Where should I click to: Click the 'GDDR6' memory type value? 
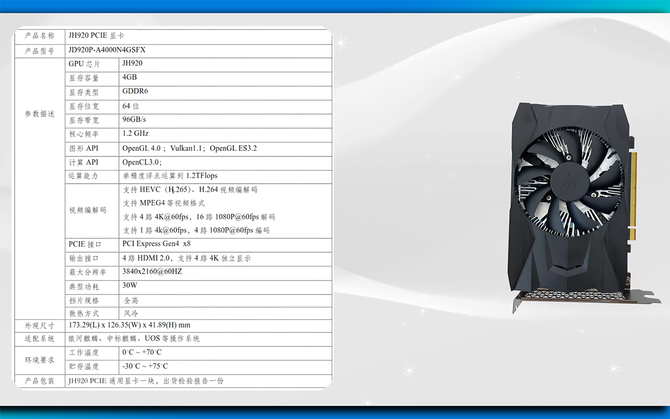pyautogui.click(x=135, y=91)
